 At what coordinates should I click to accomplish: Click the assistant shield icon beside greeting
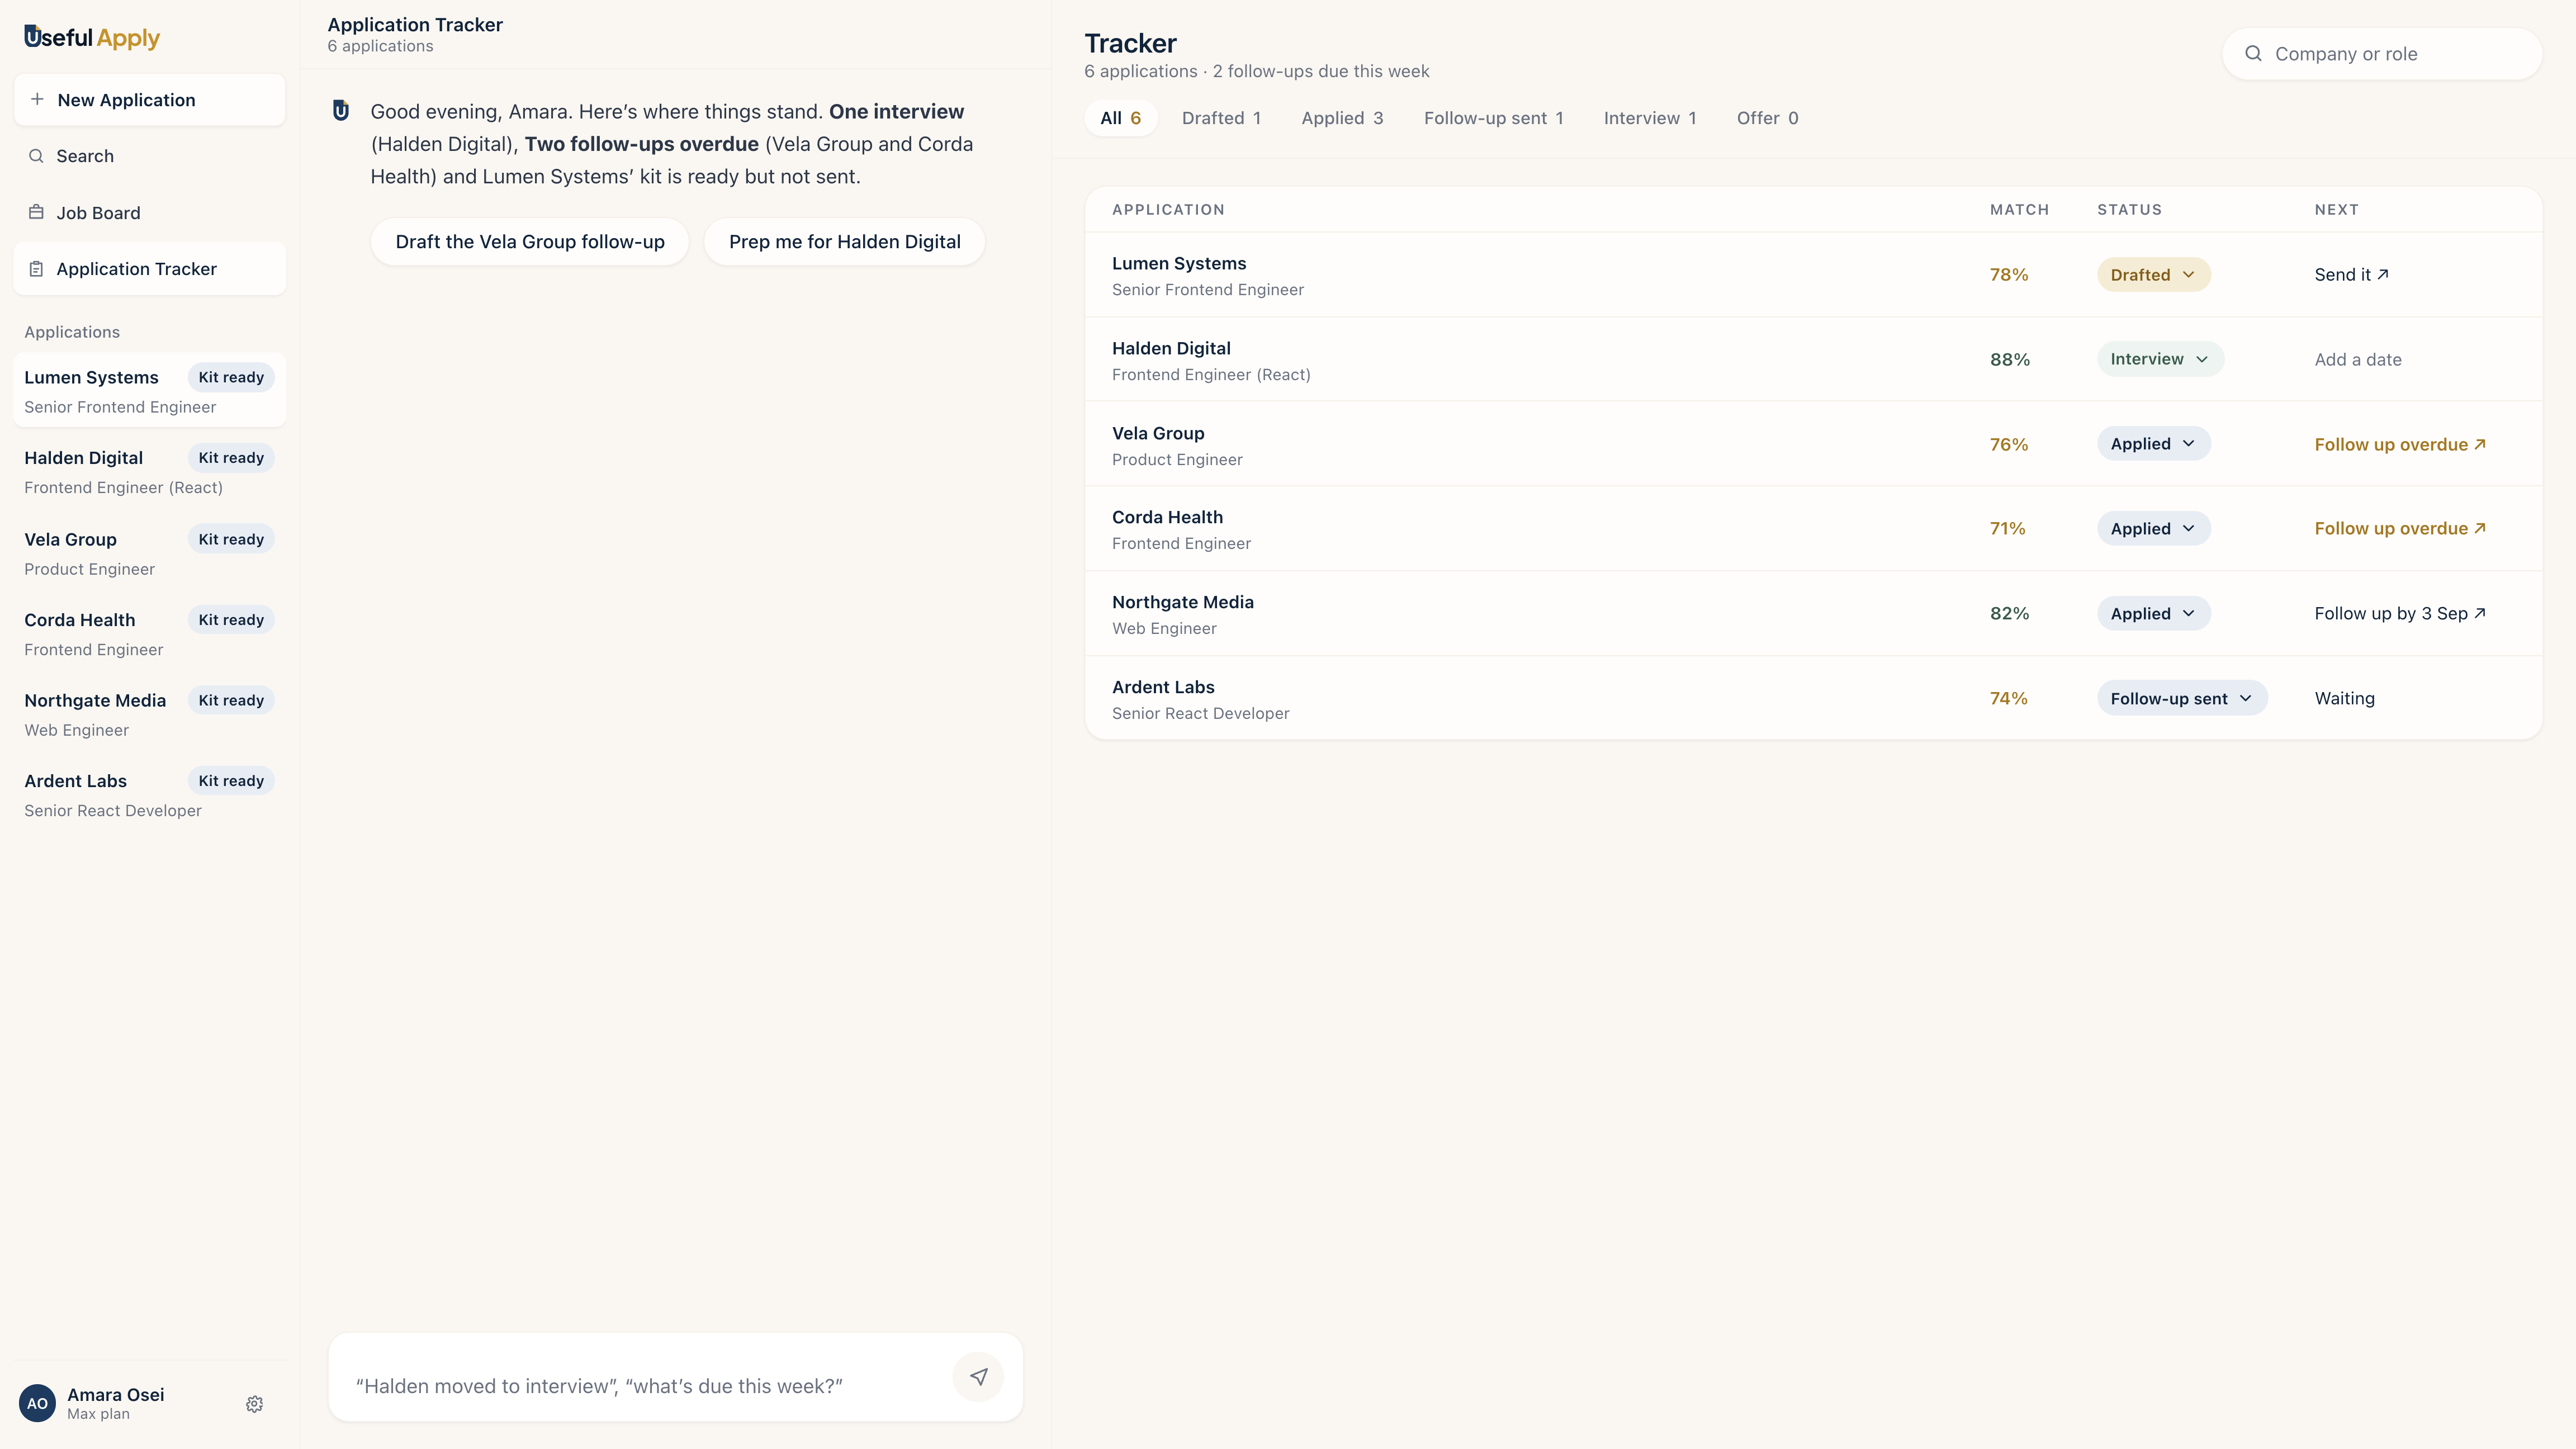click(x=341, y=111)
